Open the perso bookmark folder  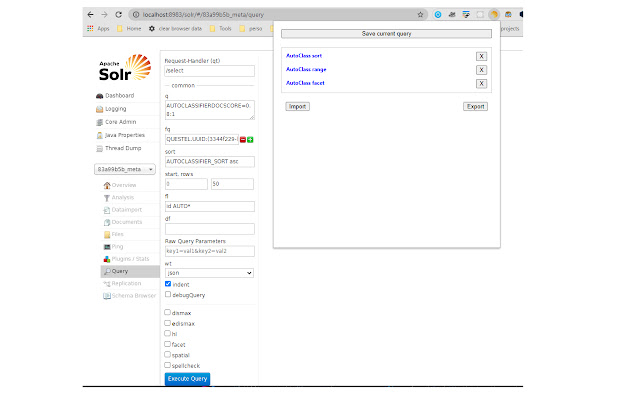pos(251,29)
